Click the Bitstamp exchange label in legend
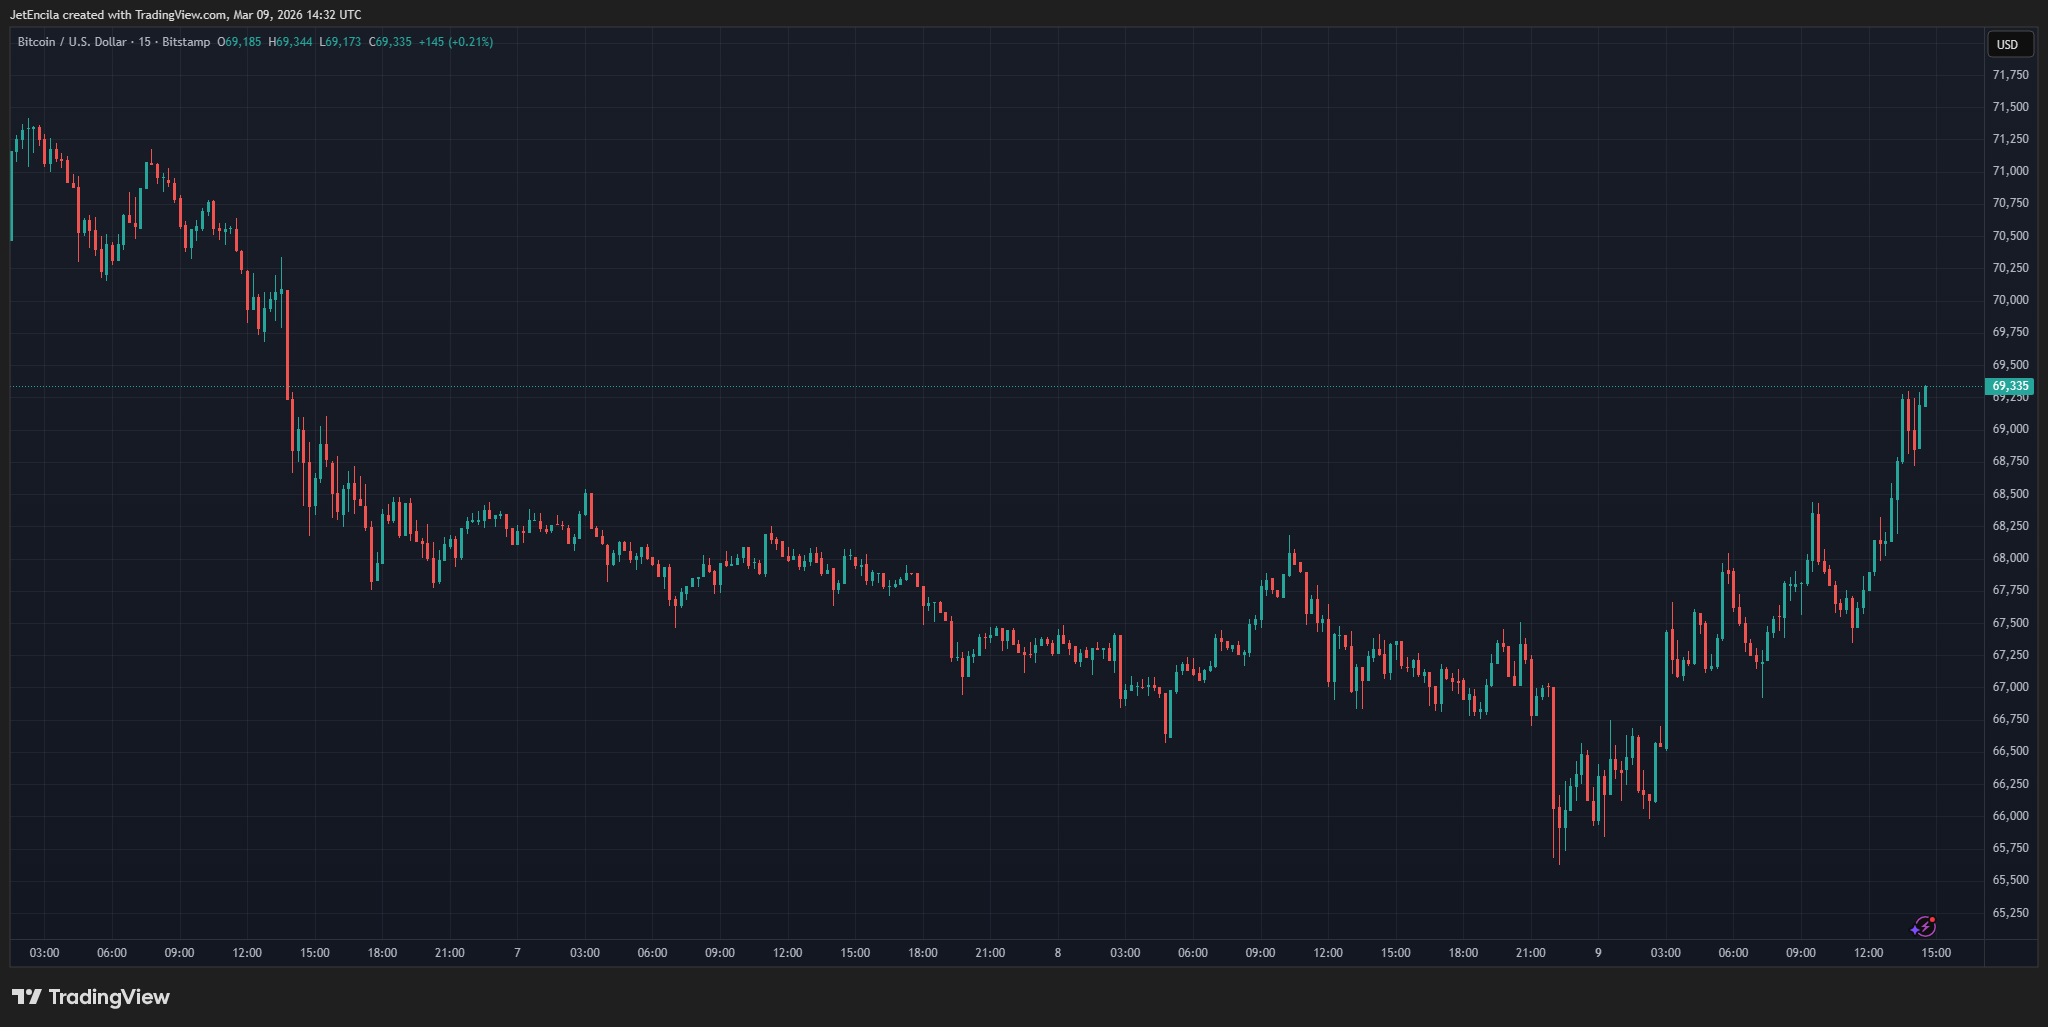 coord(186,42)
